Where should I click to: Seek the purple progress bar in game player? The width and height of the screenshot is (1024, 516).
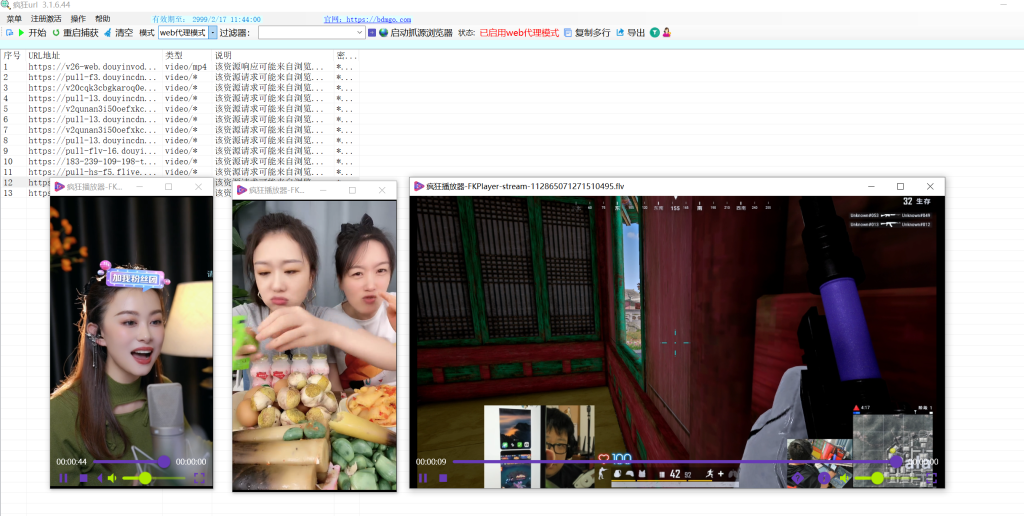pos(677,462)
